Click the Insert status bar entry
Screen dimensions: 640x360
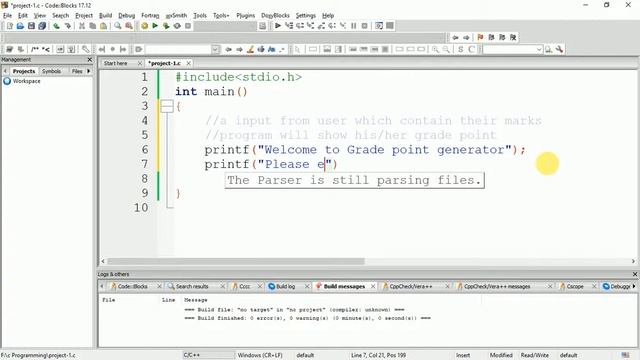(463, 355)
